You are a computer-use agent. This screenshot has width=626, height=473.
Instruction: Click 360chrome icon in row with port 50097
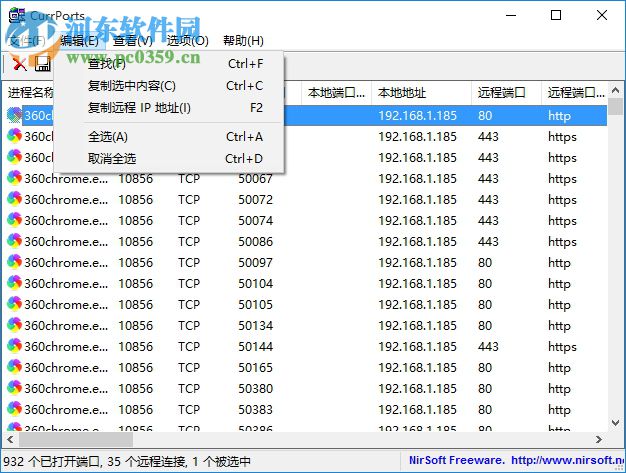[x=14, y=262]
